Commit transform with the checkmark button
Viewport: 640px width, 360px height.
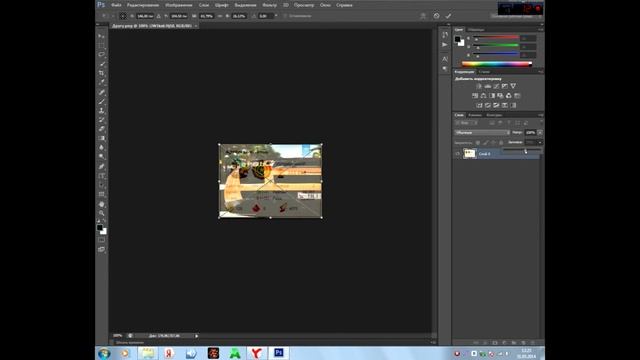448,16
